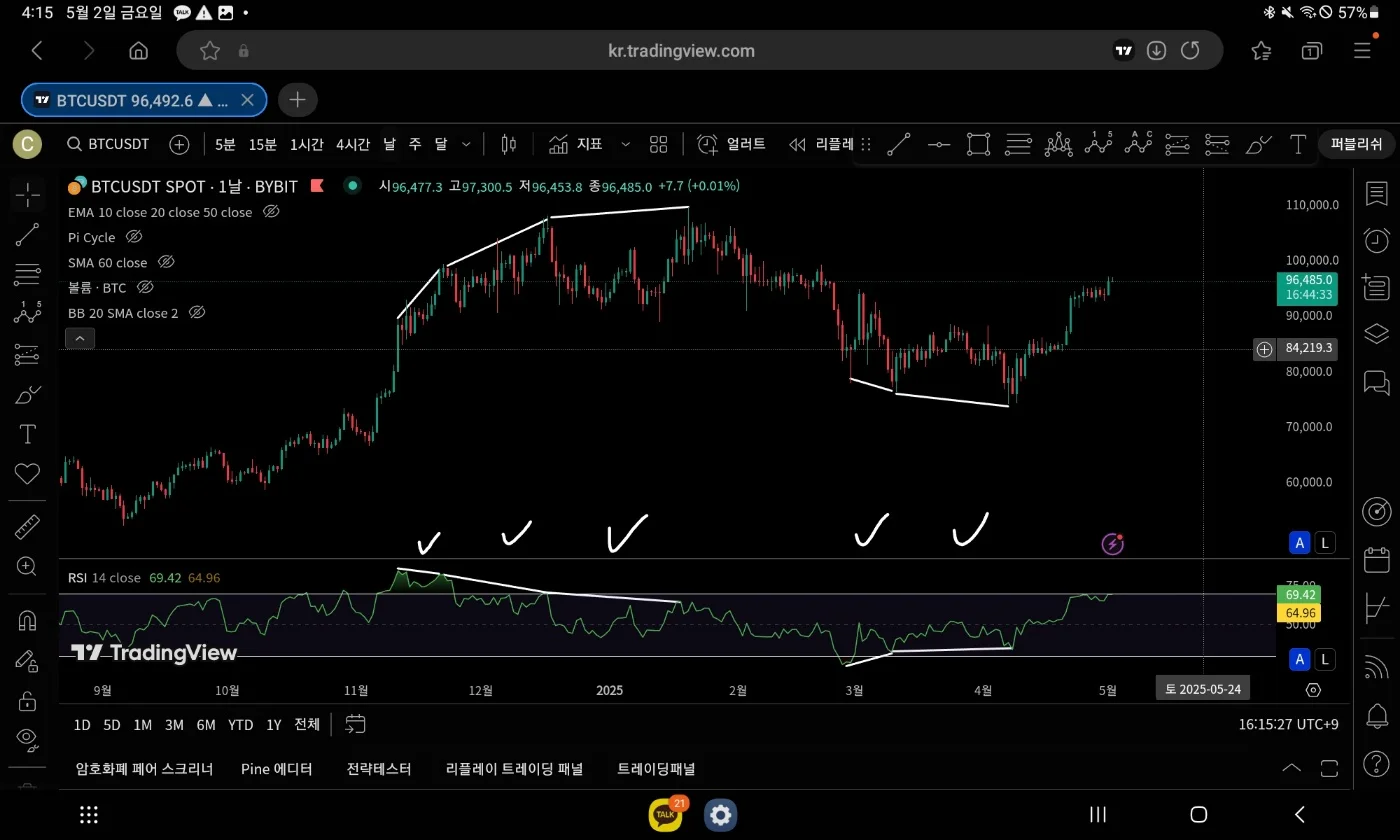Switch to the 1시간 interval
Screen dimensions: 1400x840
pyautogui.click(x=307, y=144)
